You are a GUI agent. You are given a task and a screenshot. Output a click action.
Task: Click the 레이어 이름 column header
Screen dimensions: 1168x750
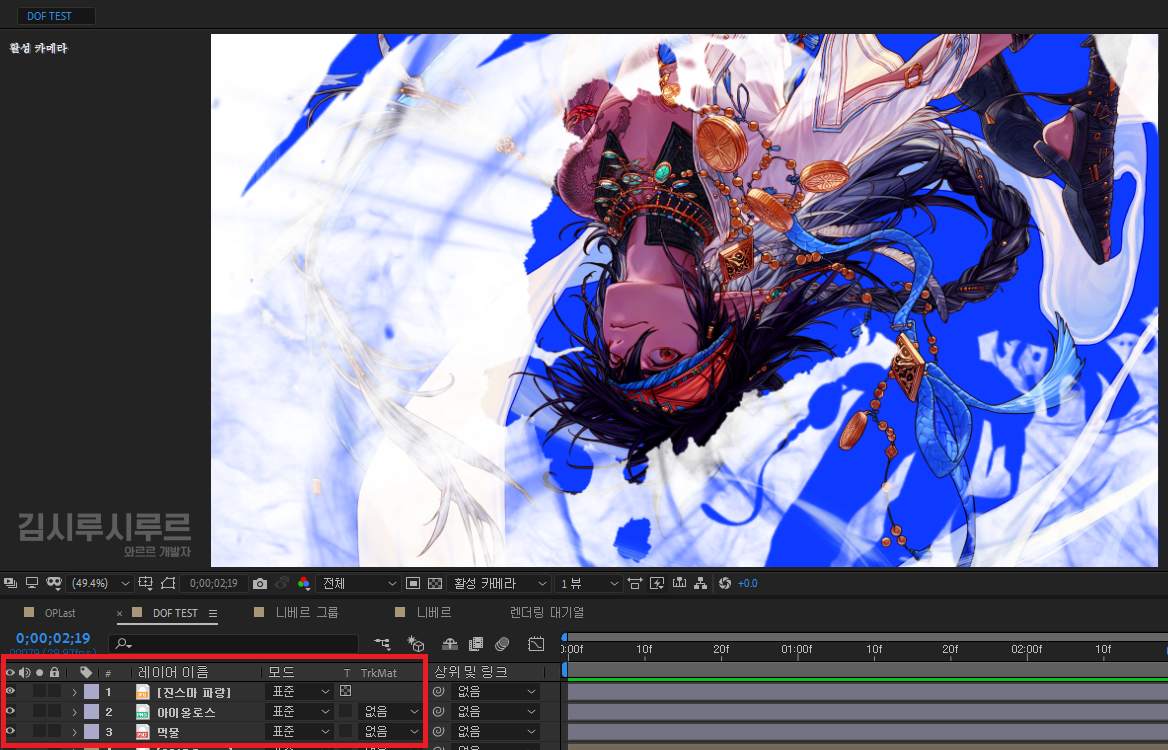pyautogui.click(x=173, y=673)
